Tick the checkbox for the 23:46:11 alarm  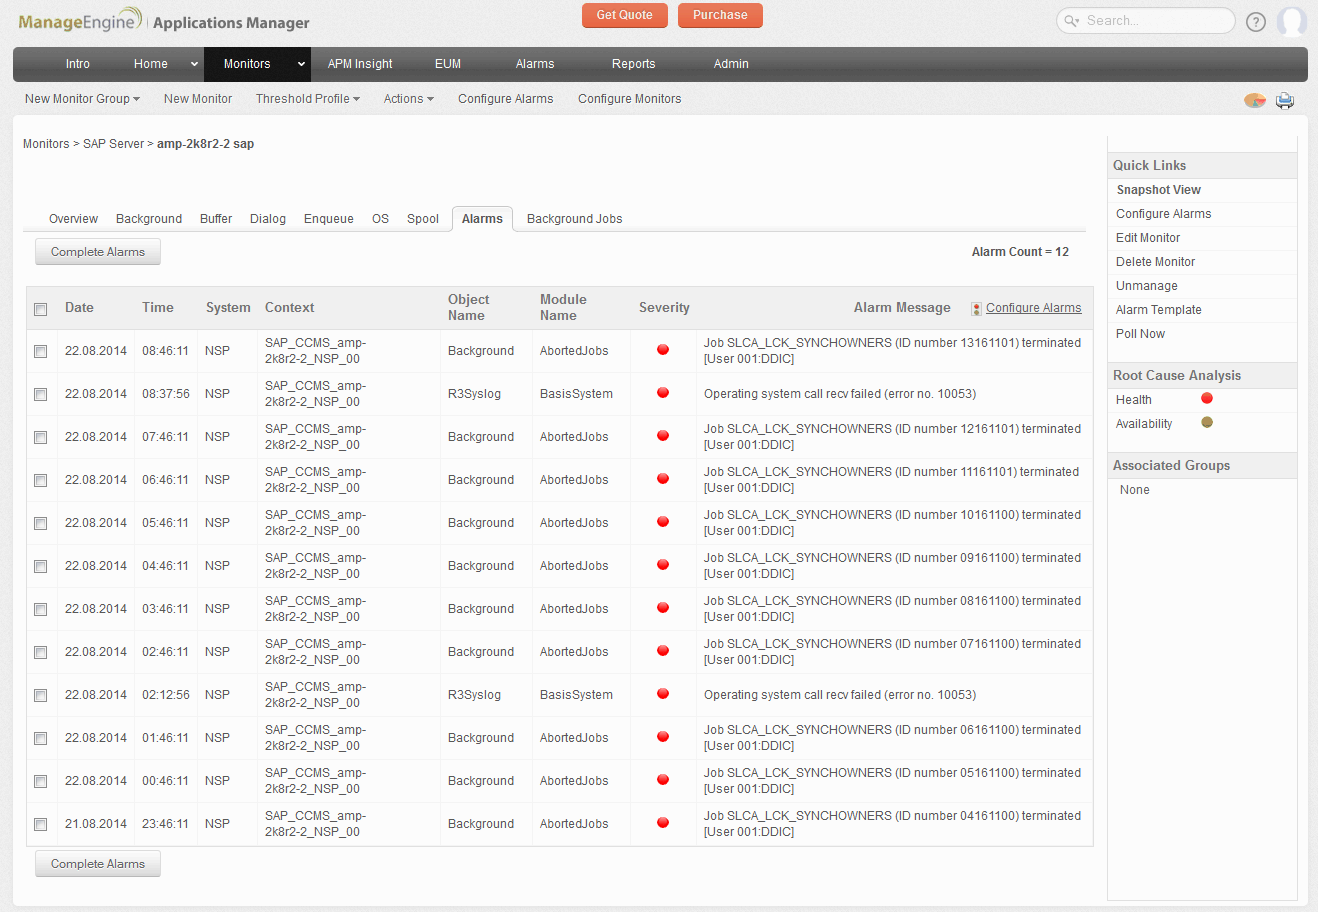point(41,824)
